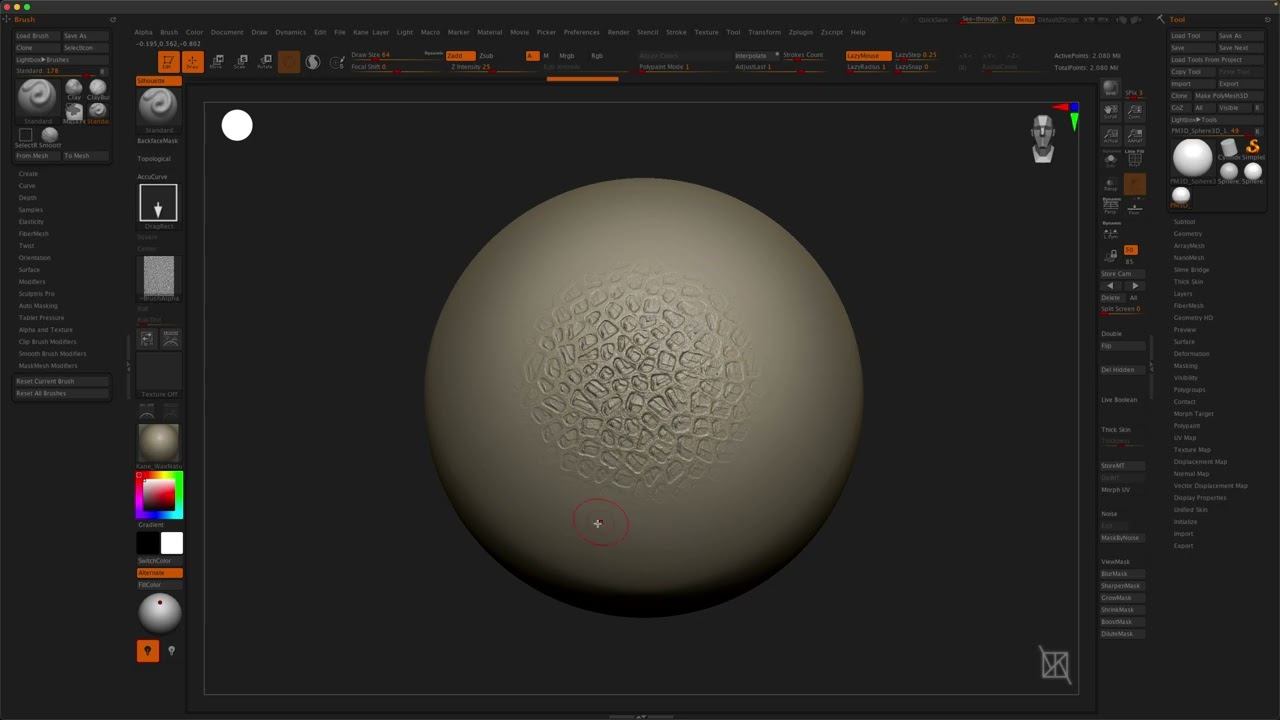Open the Zplugin menu
This screenshot has height=720, width=1280.
click(801, 32)
